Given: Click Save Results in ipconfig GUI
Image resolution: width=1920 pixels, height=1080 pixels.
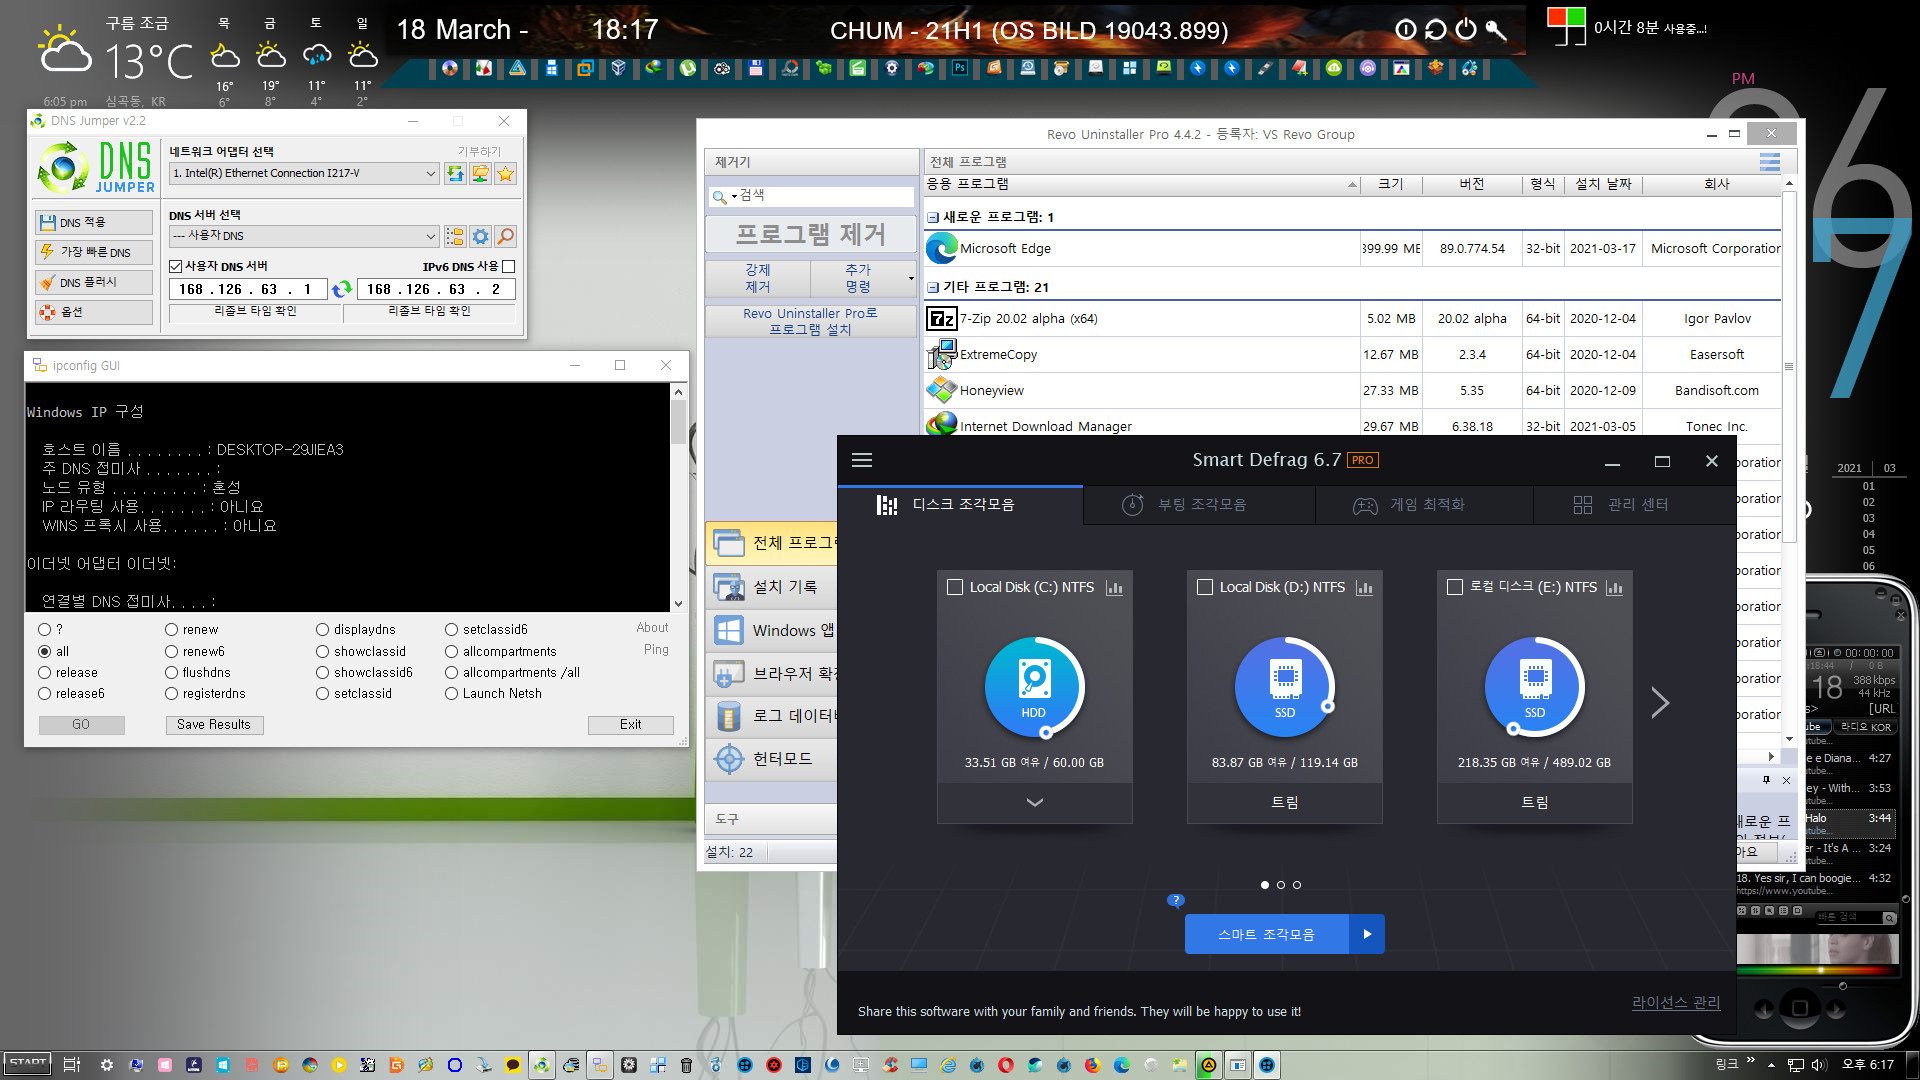Looking at the screenshot, I should click(x=214, y=725).
